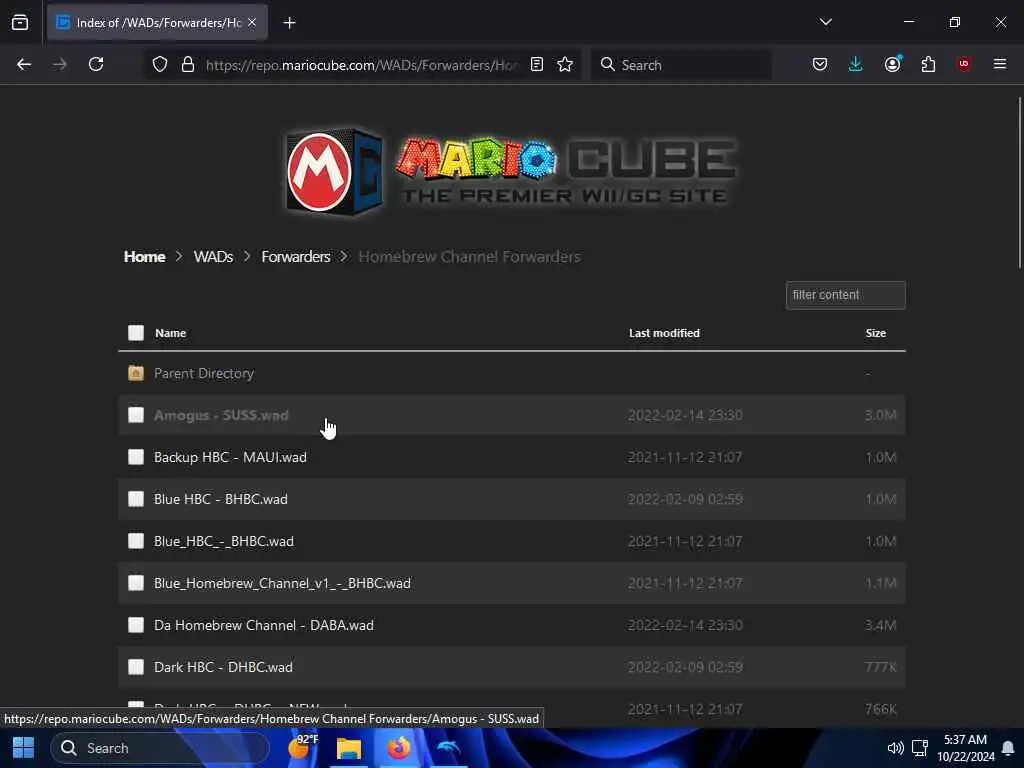The image size is (1024, 768).
Task: Download Dark HBC - DHBC.wad
Action: (x=223, y=667)
